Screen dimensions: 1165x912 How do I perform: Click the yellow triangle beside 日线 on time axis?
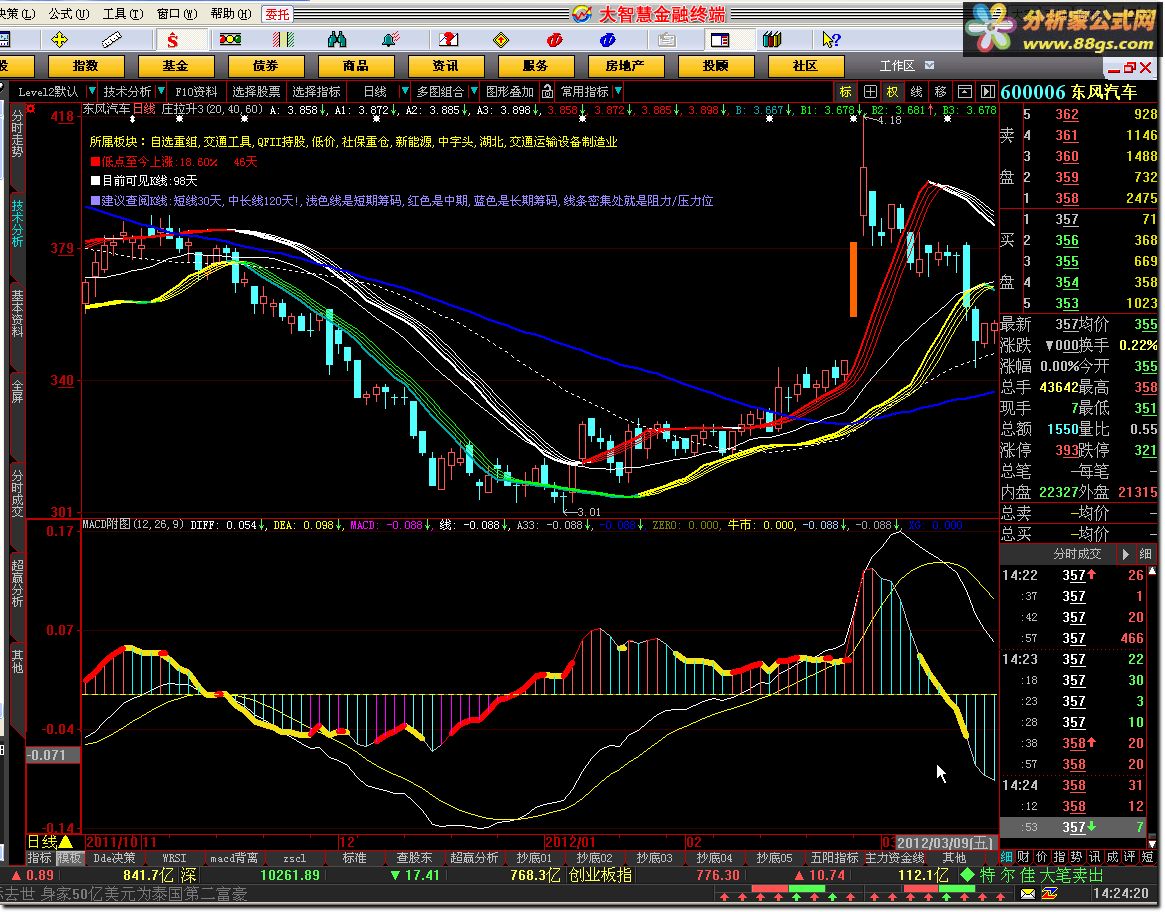tap(65, 841)
